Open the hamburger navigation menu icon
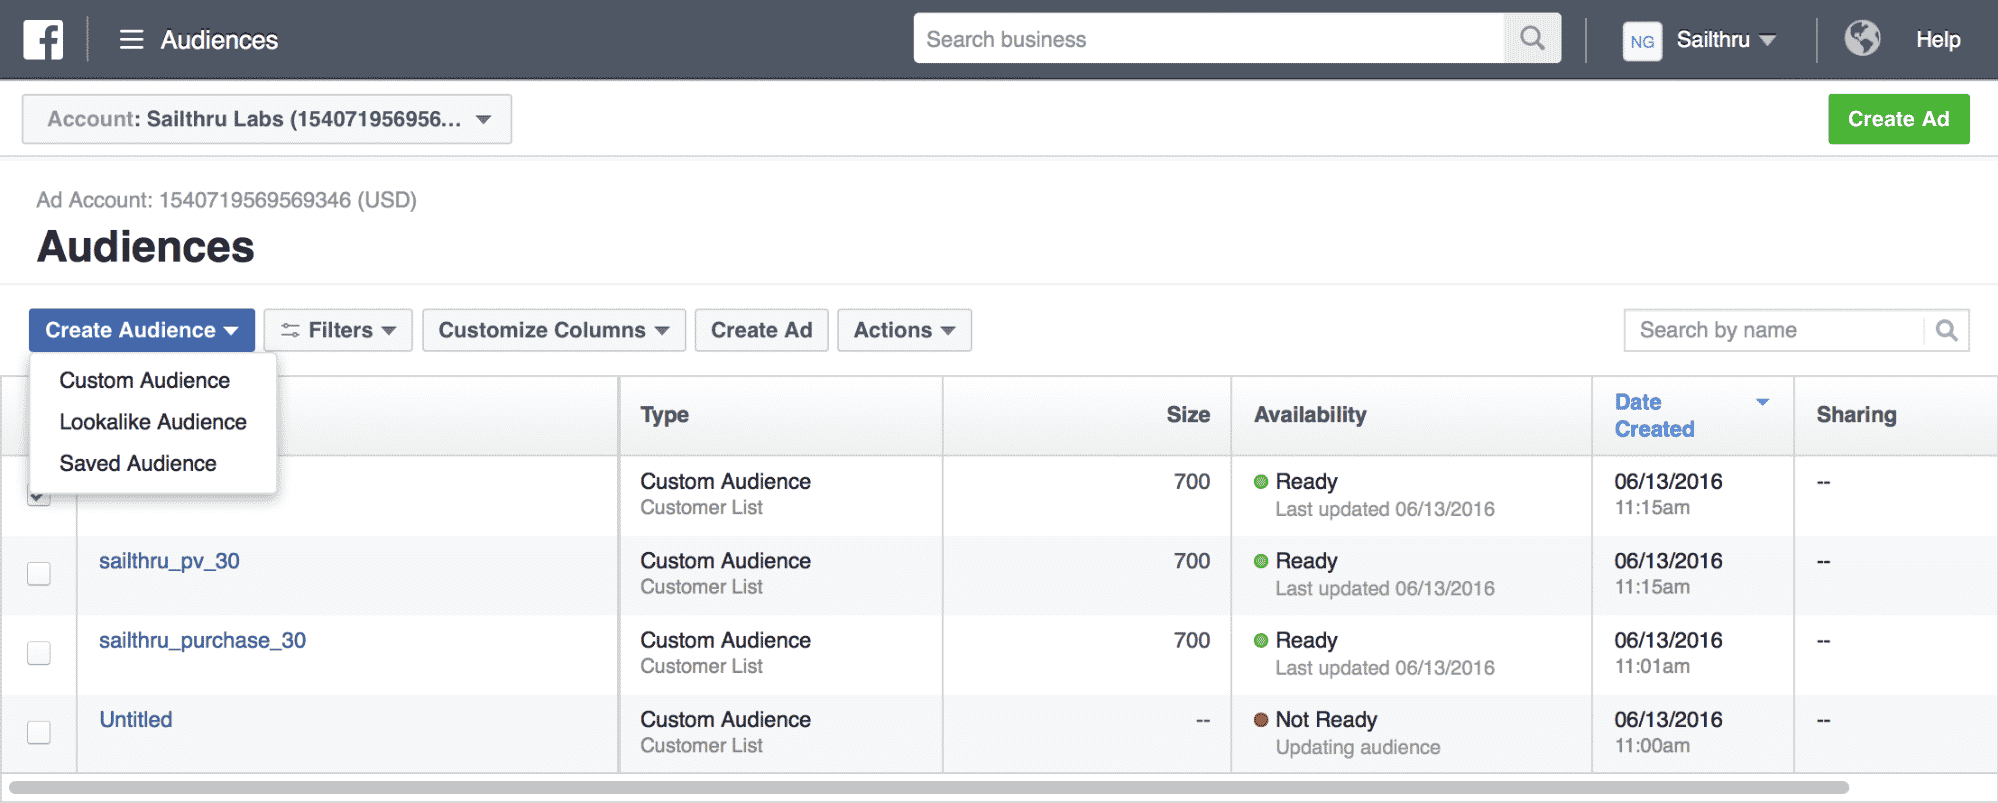Screen dimensions: 1998x803 131,40
